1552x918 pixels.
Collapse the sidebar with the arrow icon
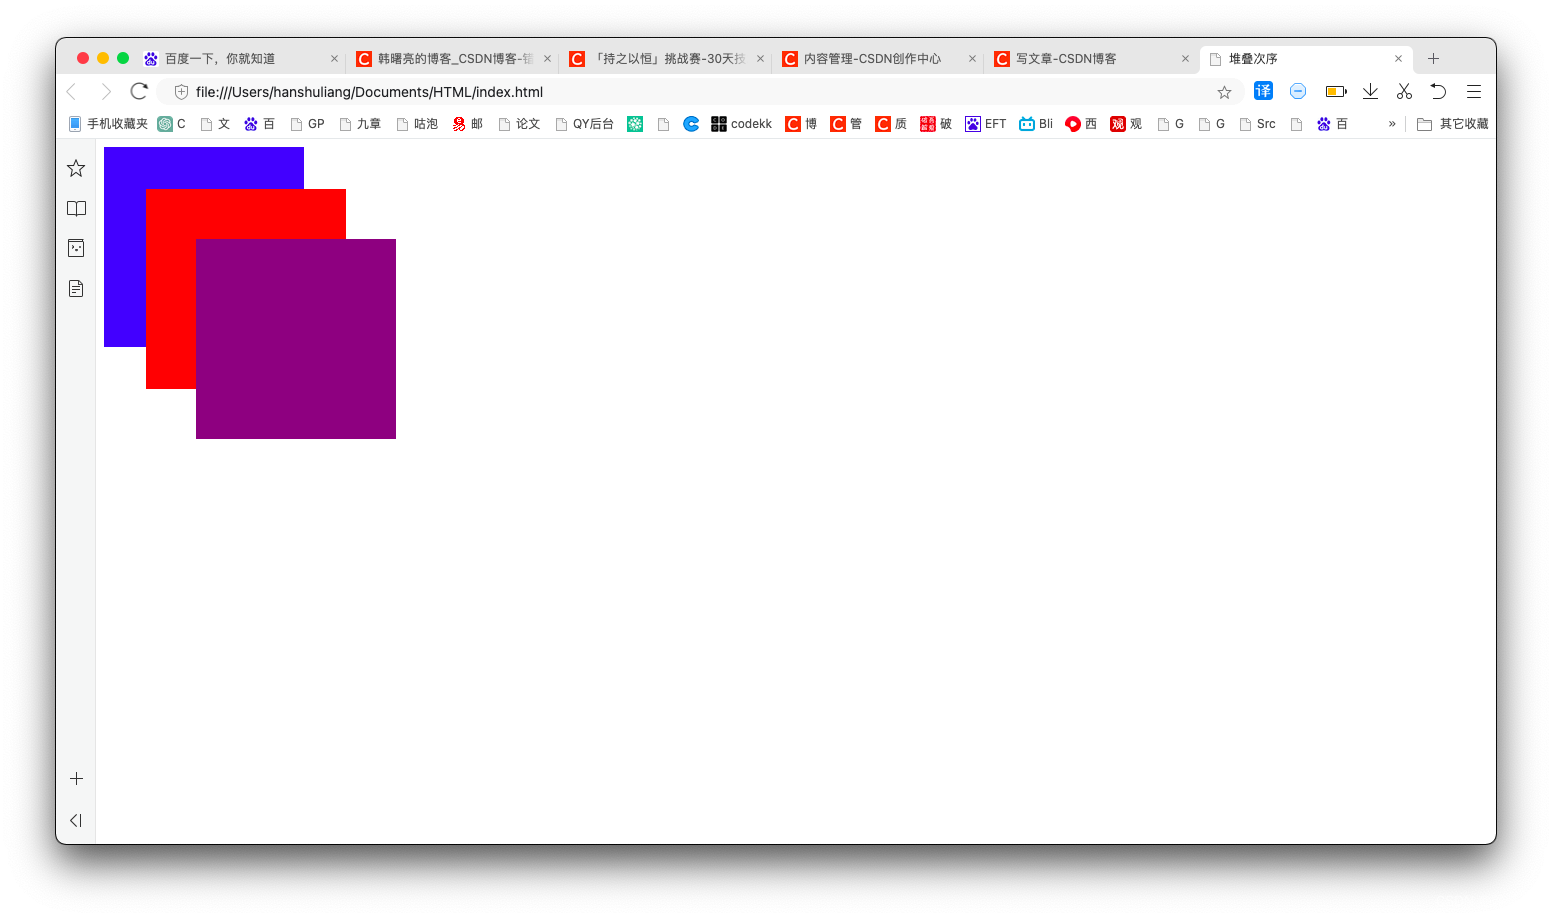[76, 820]
